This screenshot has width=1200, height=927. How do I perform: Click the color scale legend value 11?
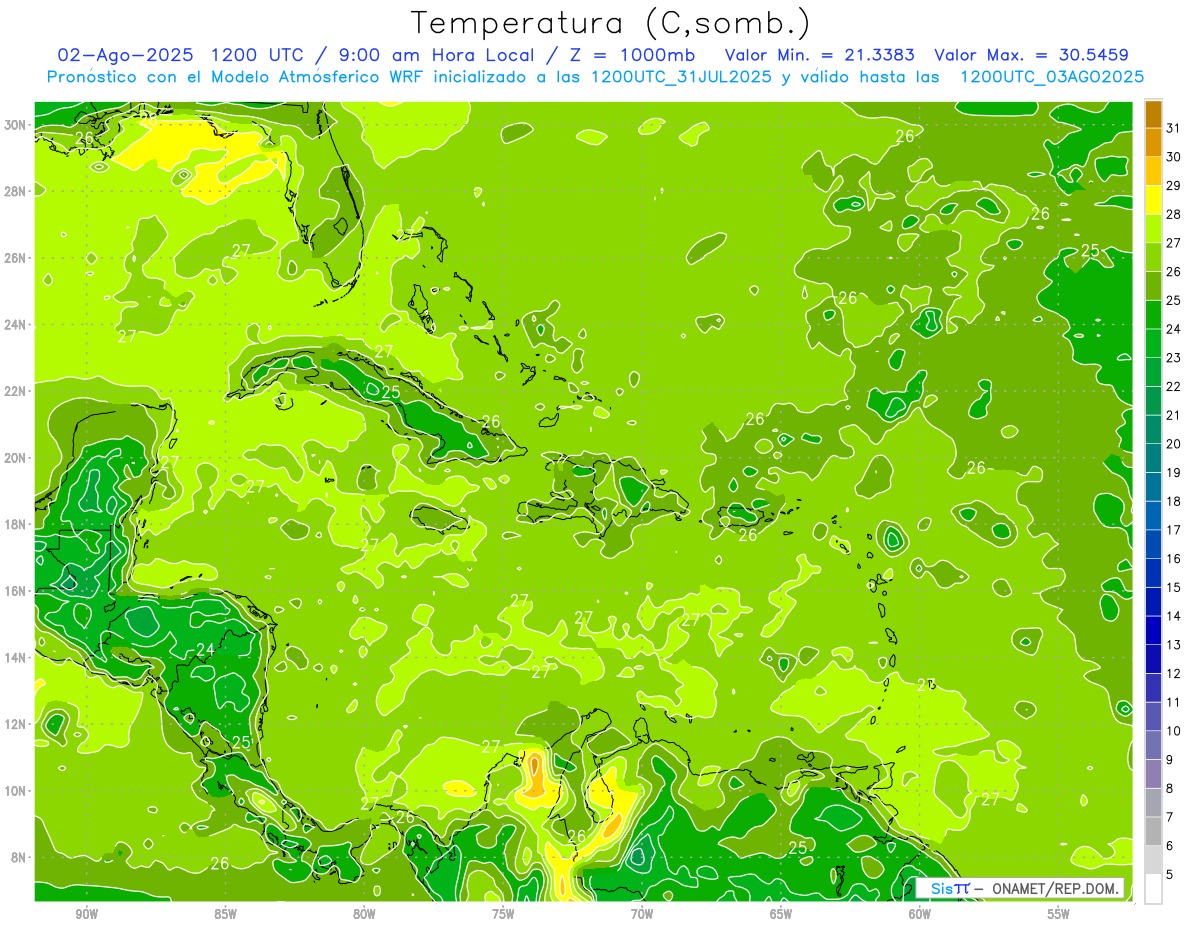point(1174,702)
